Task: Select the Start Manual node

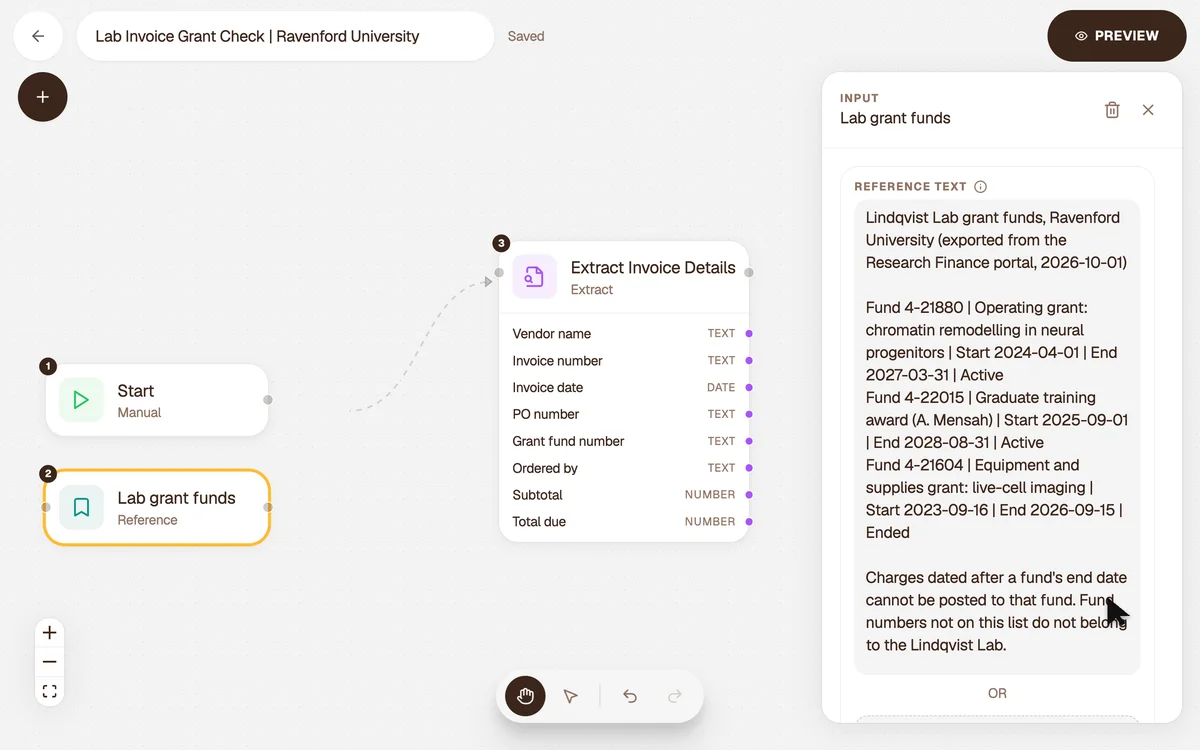Action: pyautogui.click(x=157, y=400)
